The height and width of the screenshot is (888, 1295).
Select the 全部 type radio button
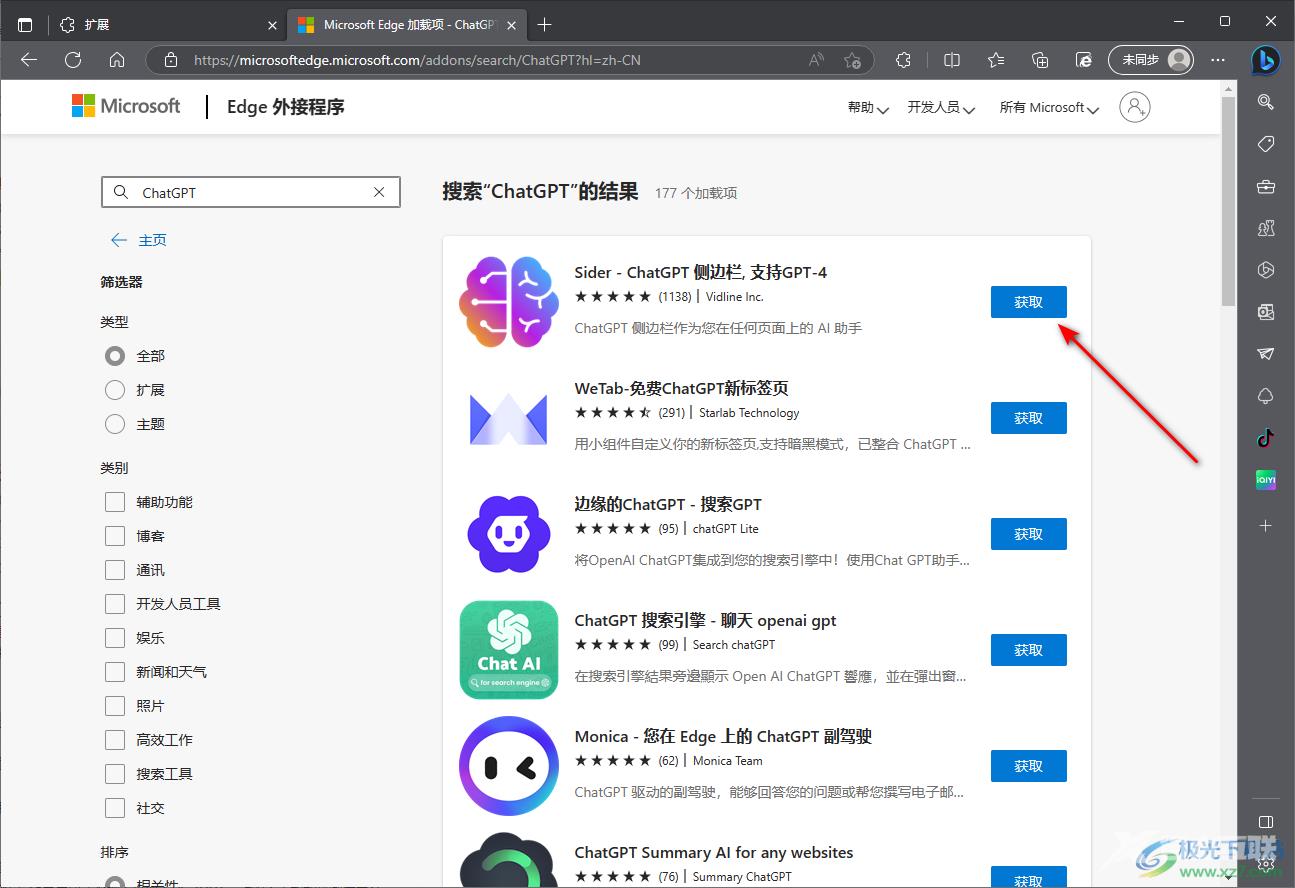(115, 356)
